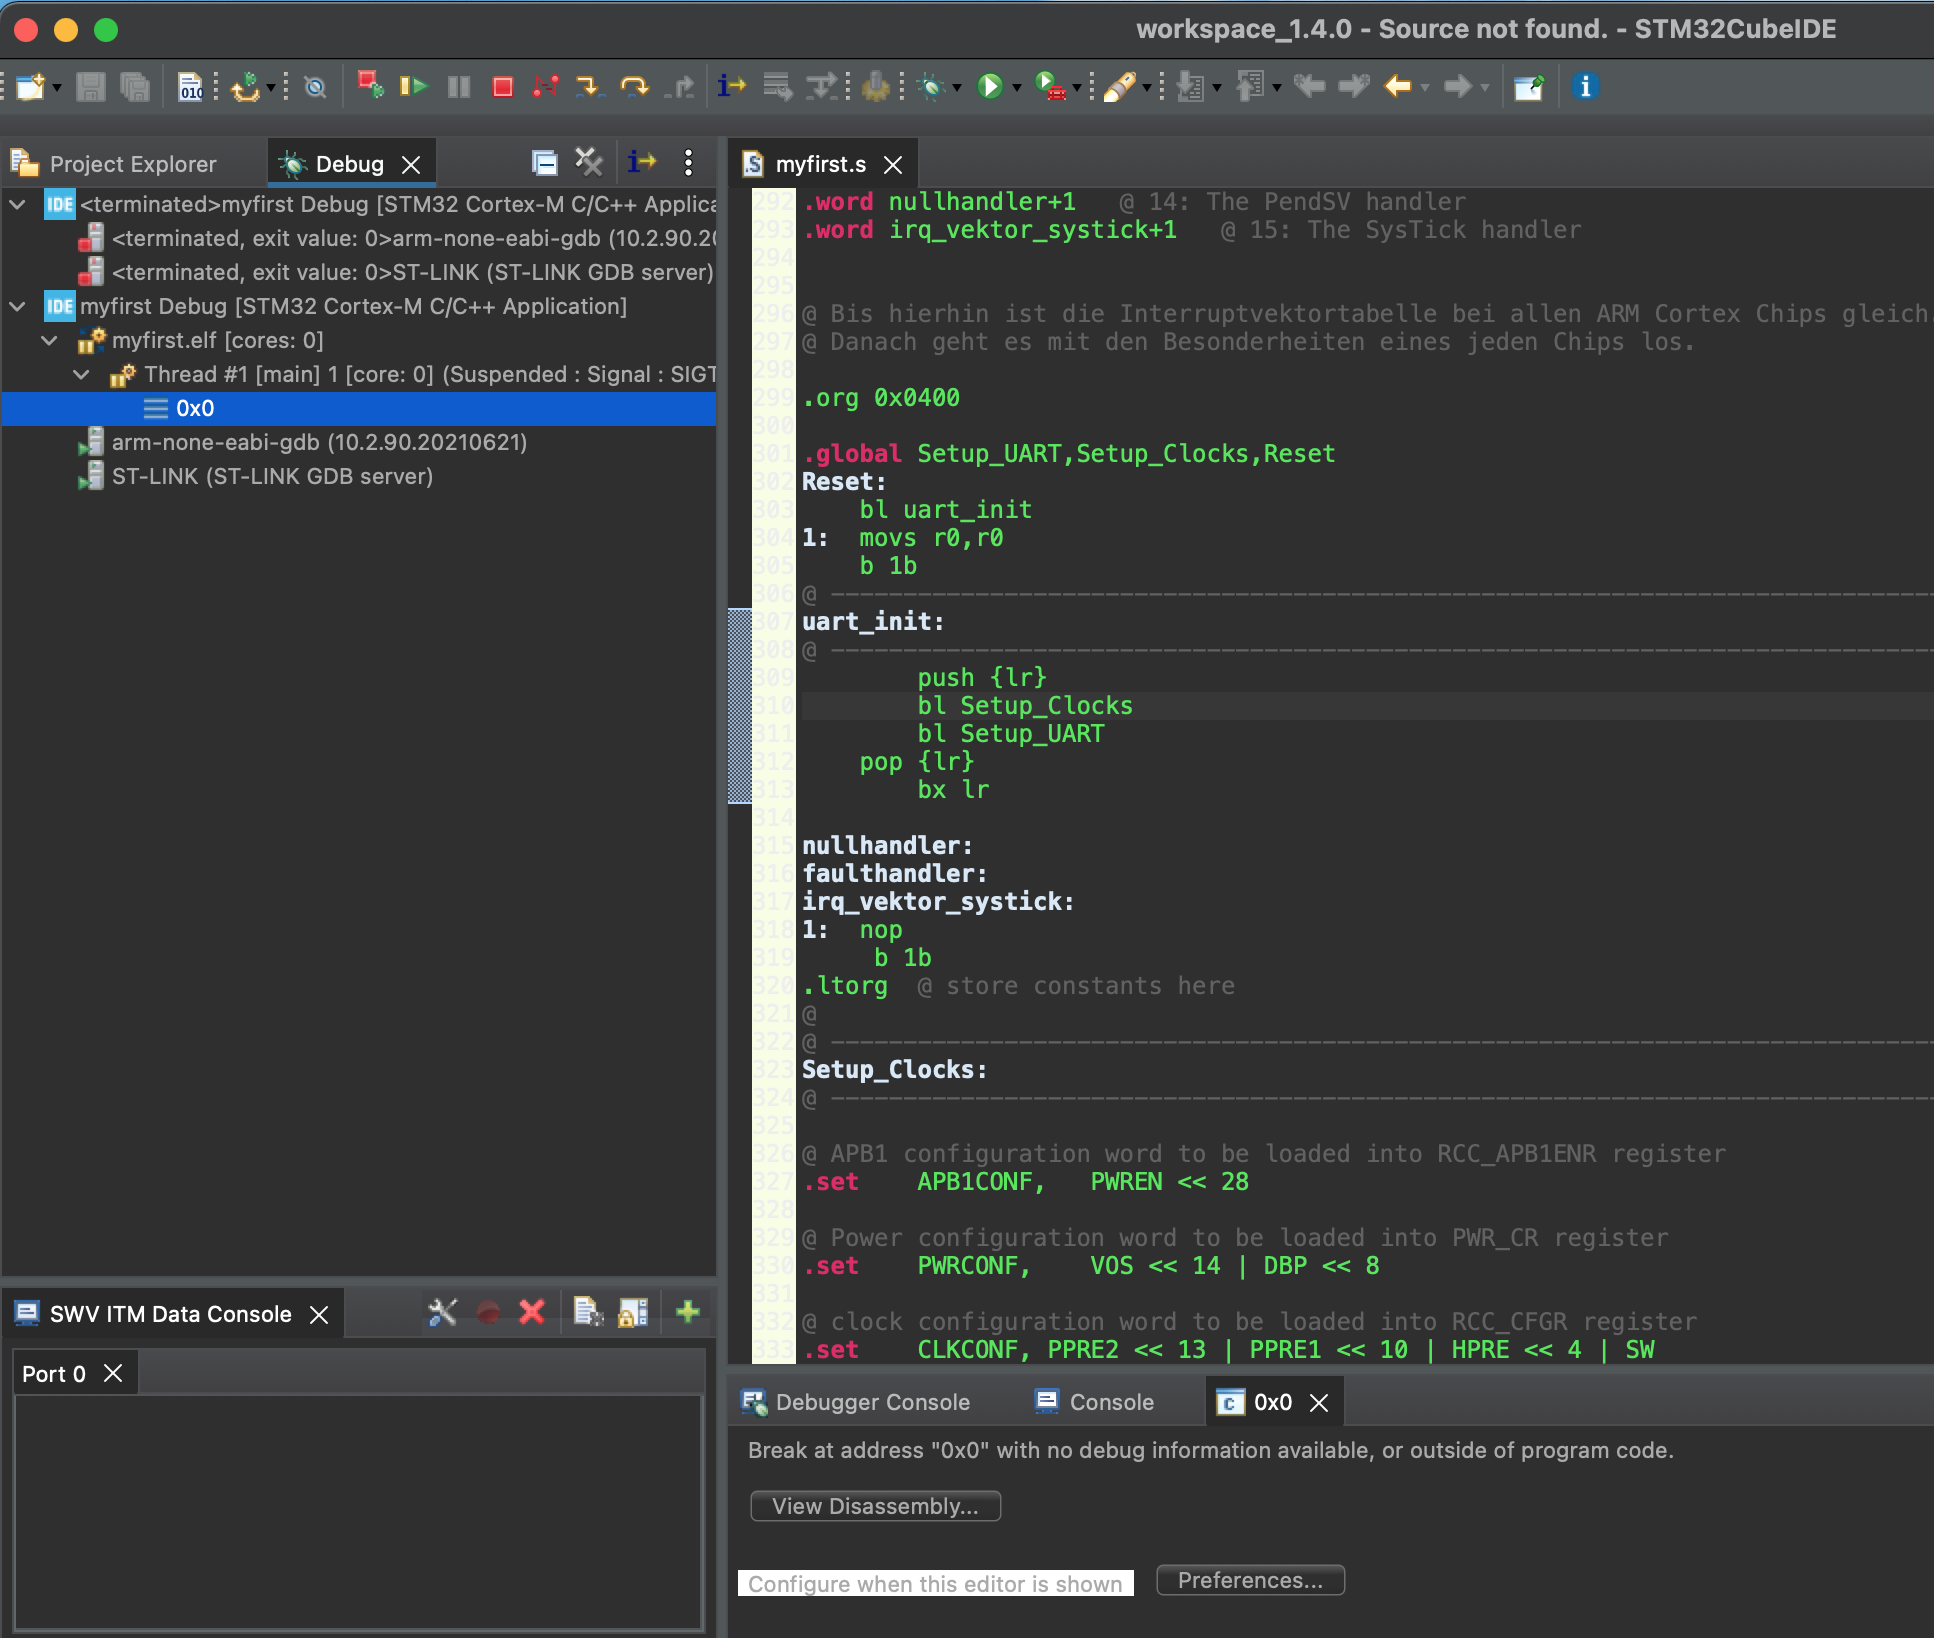The height and width of the screenshot is (1638, 1934).
Task: Toggle Instruction Stepping Mode in main toolbar
Action: 732,87
